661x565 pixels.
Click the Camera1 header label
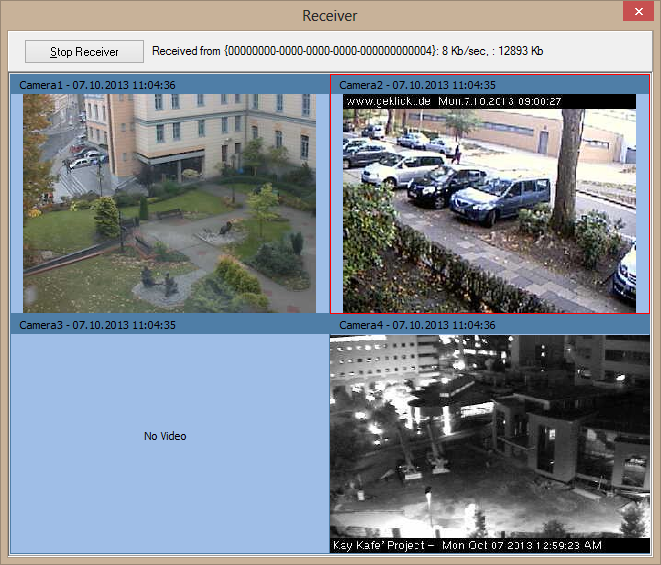pos(98,85)
